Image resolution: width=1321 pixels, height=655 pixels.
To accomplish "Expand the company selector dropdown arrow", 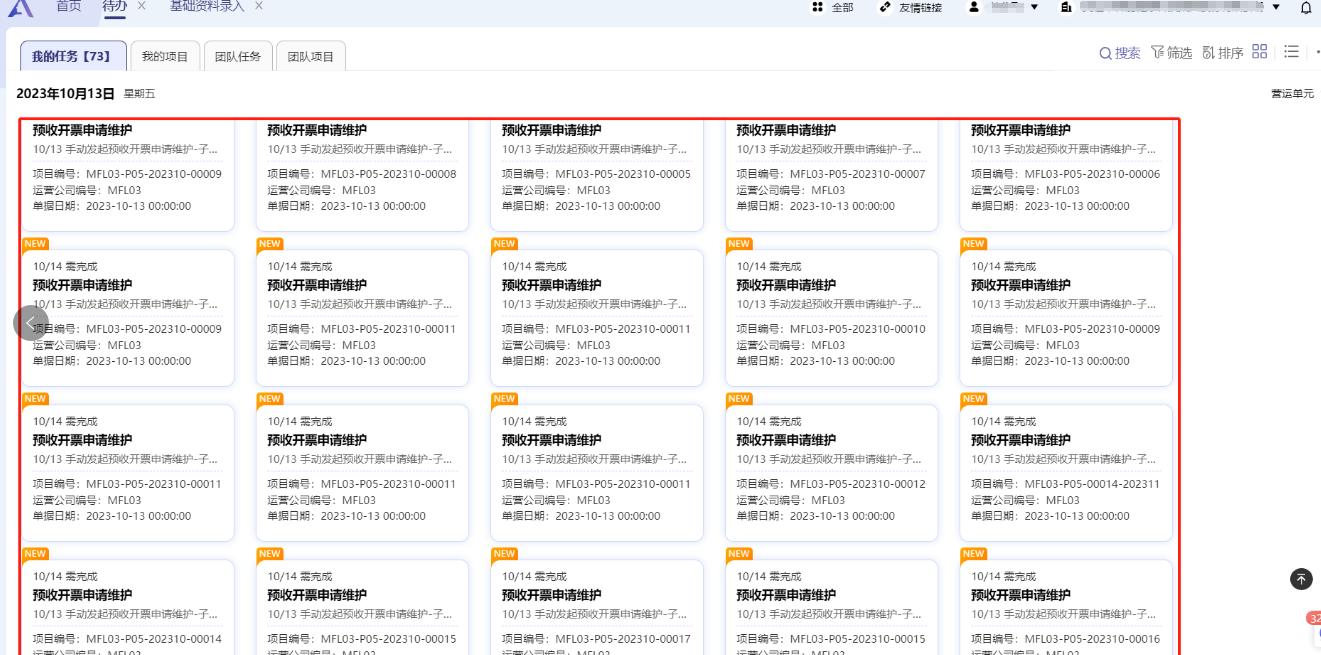I will click(1276, 7).
